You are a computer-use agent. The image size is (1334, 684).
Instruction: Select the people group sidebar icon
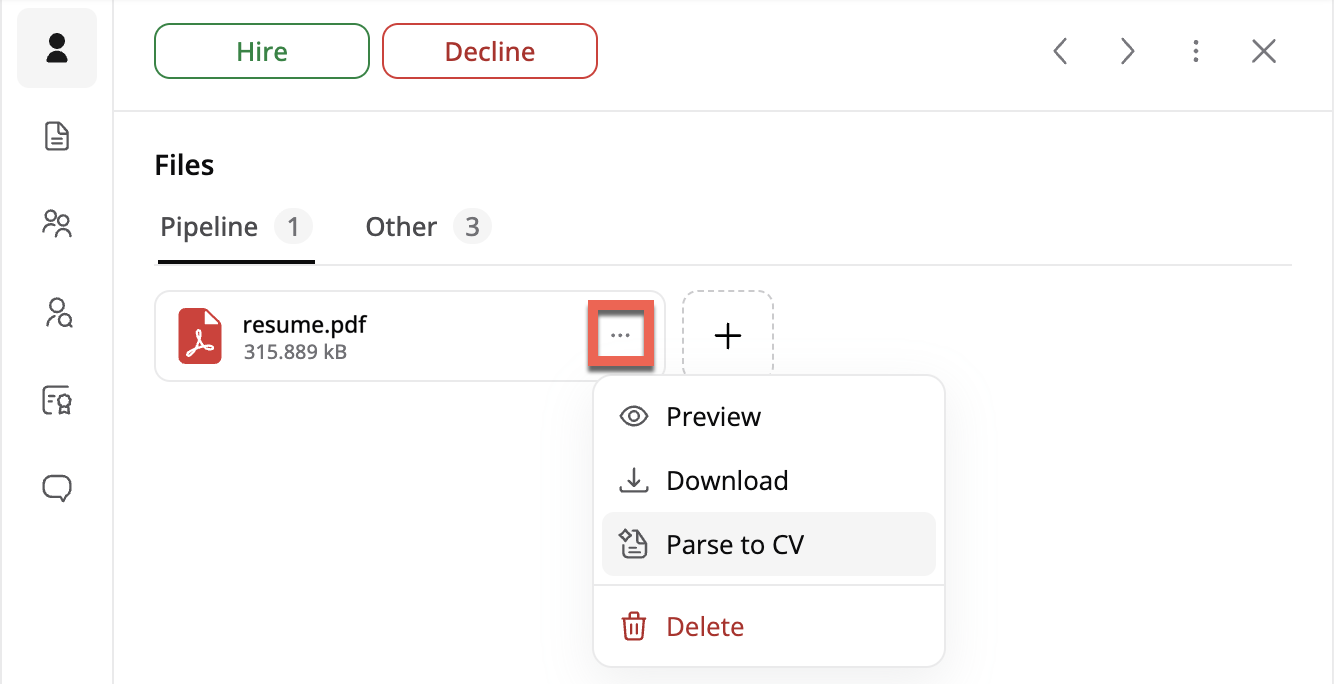[57, 223]
